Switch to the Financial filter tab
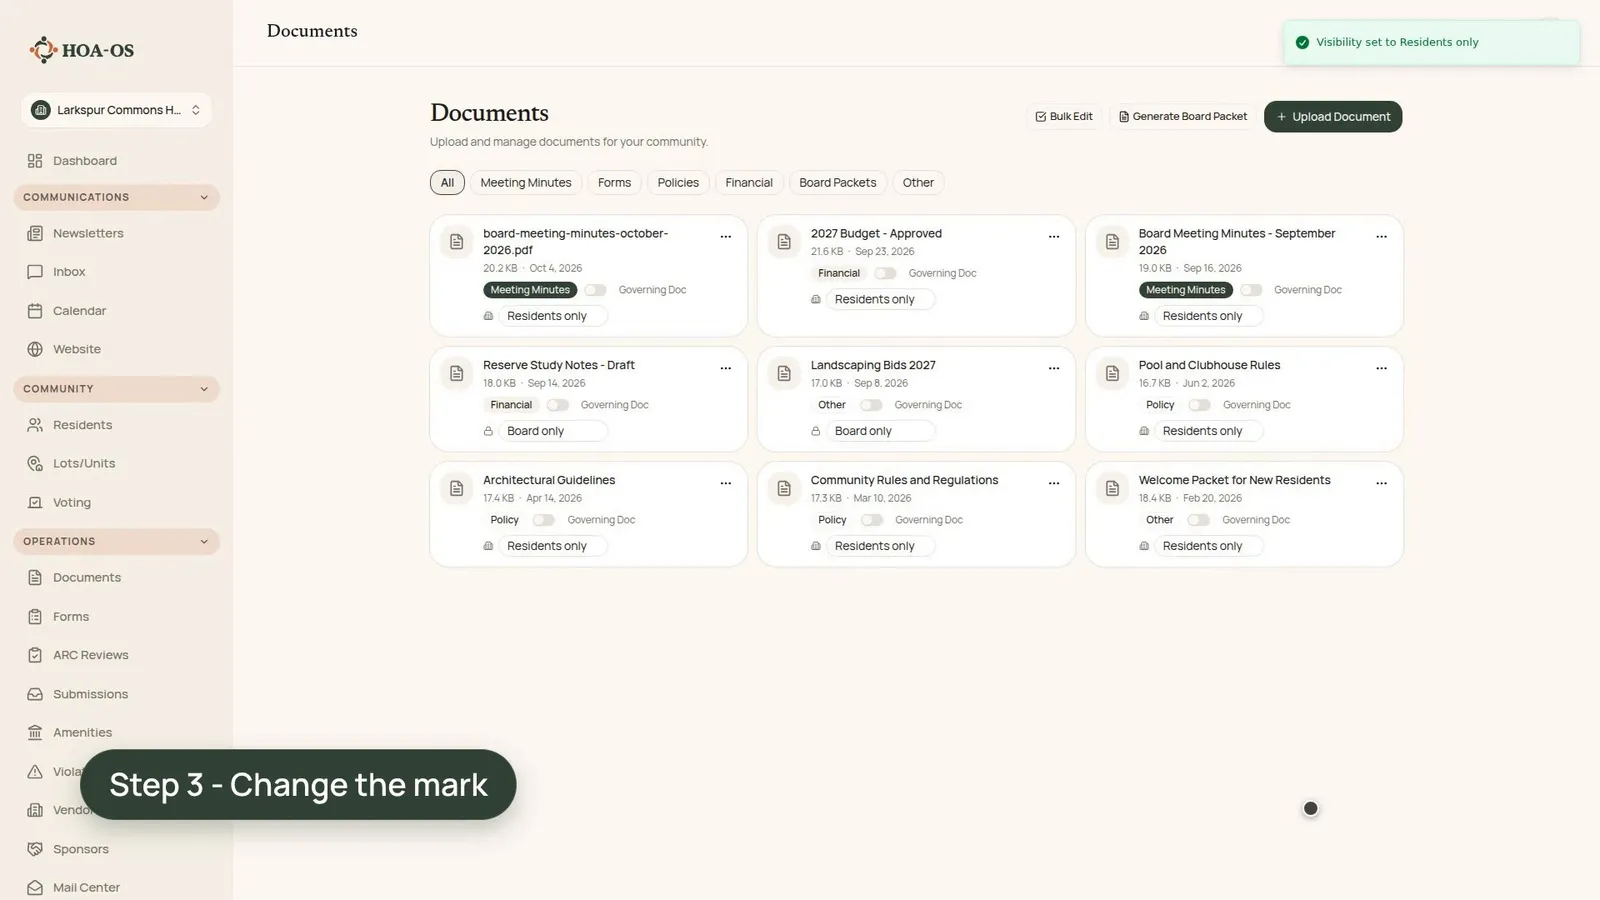The width and height of the screenshot is (1600, 900). click(x=749, y=183)
